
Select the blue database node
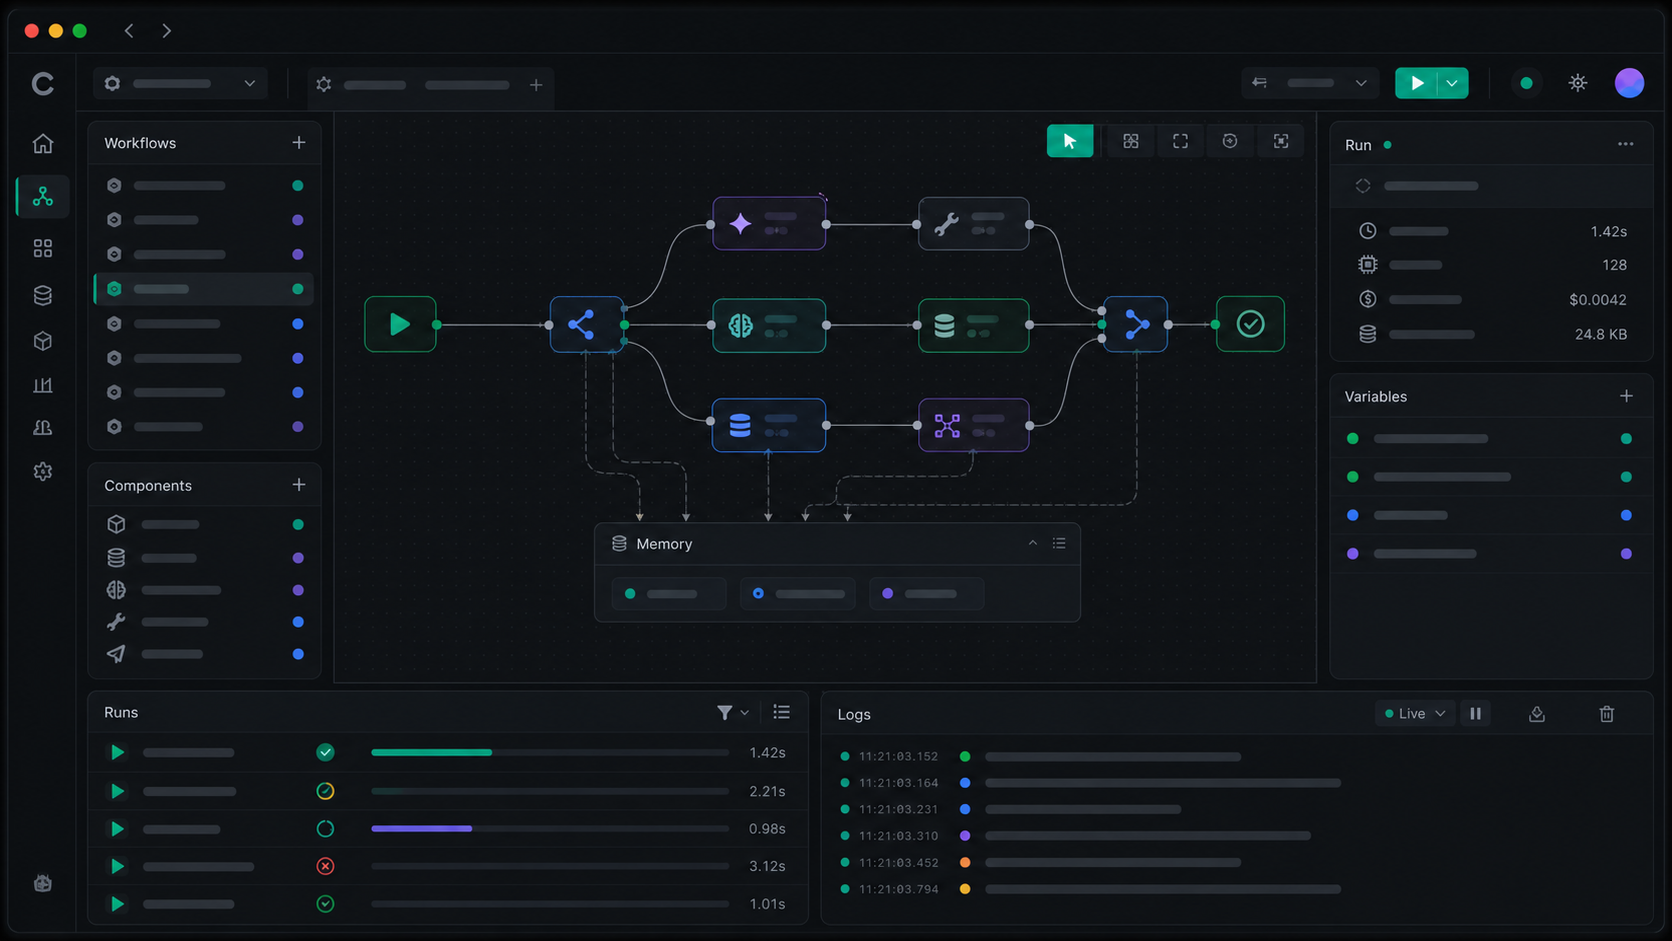coord(769,425)
